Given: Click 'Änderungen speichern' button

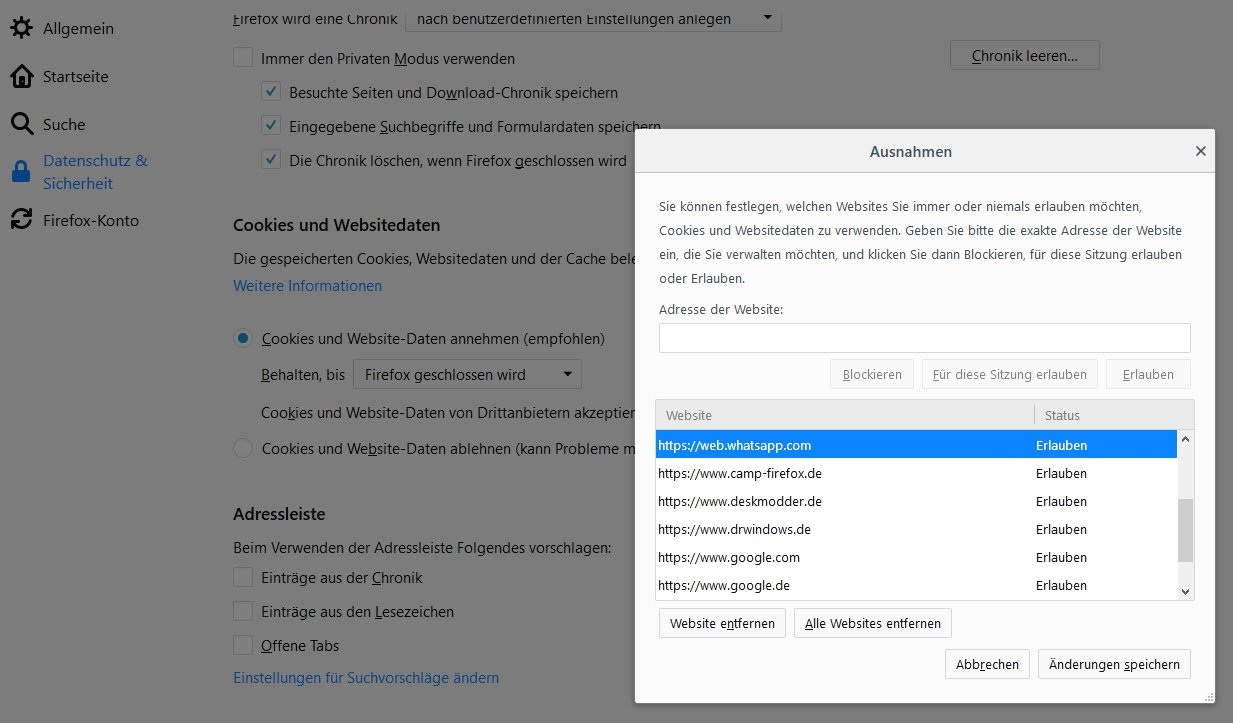Looking at the screenshot, I should coord(1114,664).
